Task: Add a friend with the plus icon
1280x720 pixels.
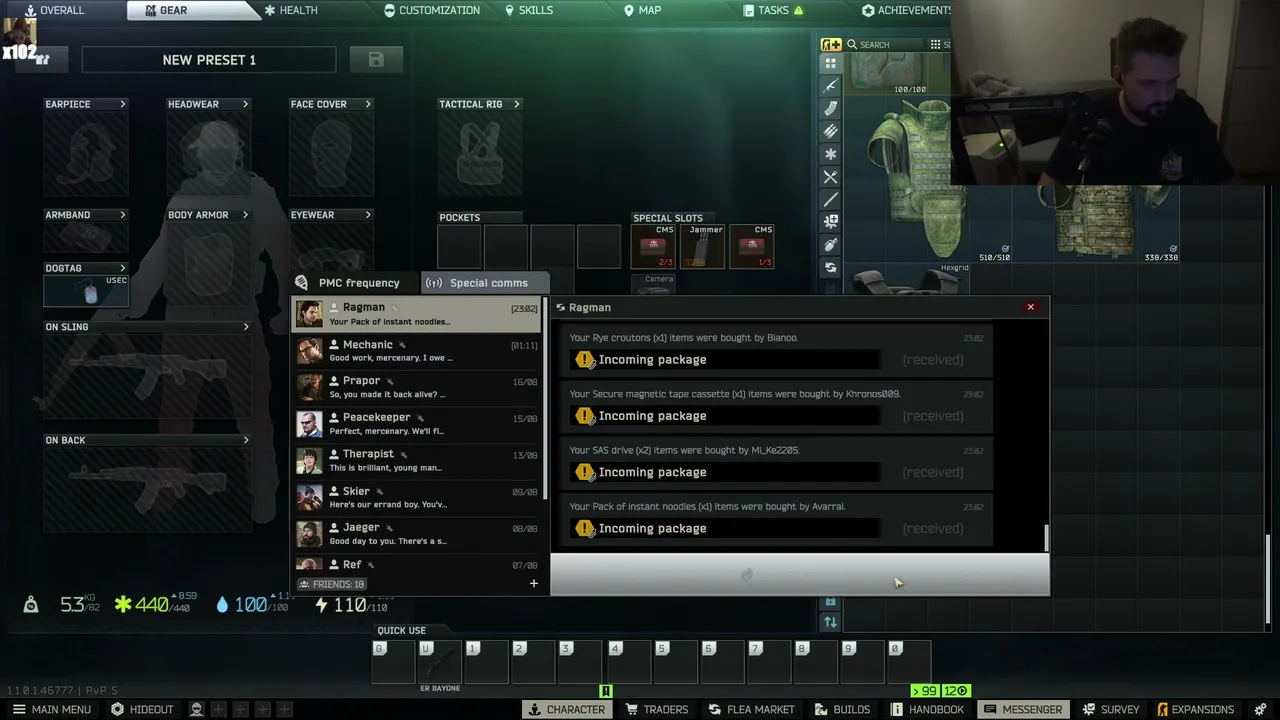Action: (533, 584)
